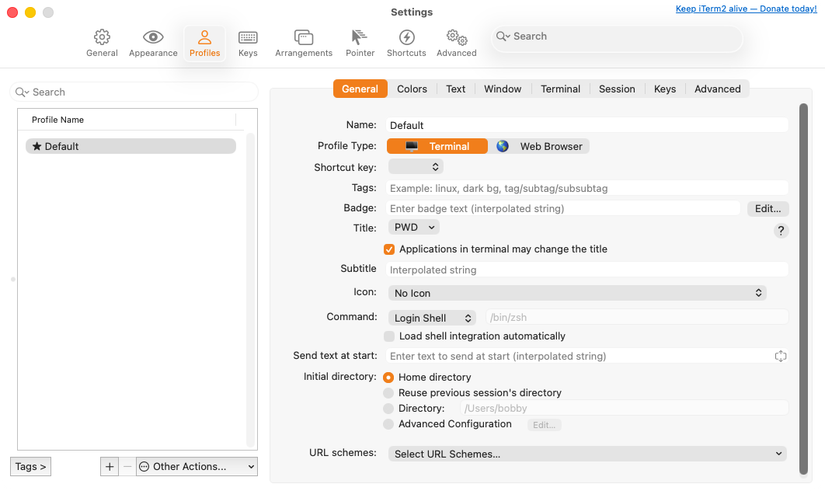Viewport: 825px width, 491px height.
Task: Select Reuse previous session's directory option
Action: click(x=389, y=393)
